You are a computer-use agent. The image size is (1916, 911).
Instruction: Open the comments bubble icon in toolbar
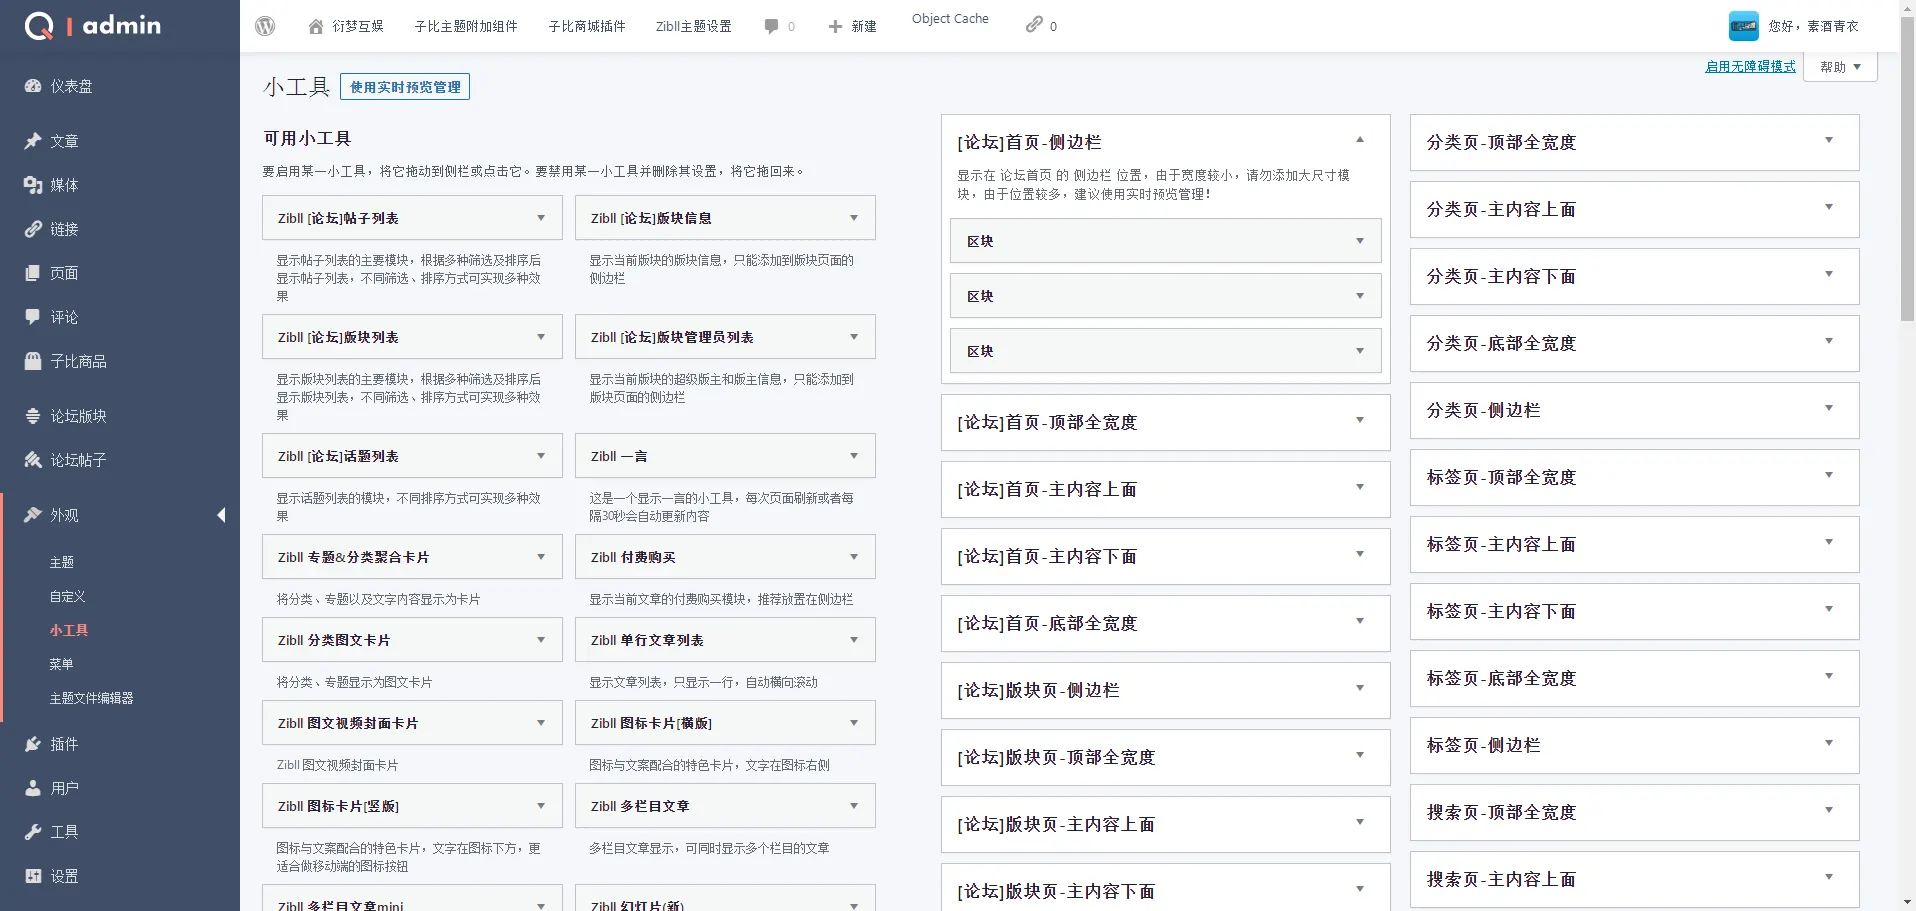(x=771, y=26)
